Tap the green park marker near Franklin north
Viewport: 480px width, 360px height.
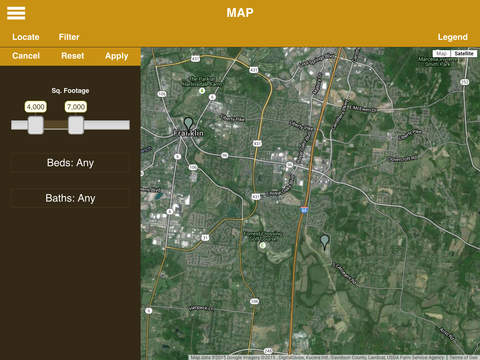coord(202,91)
